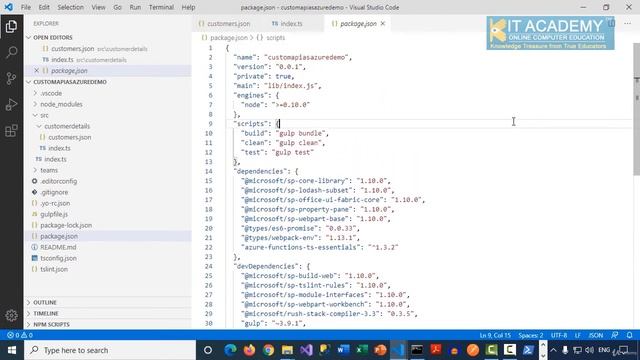Expand the Outline panel
The width and height of the screenshot is (640, 360).
108,302
